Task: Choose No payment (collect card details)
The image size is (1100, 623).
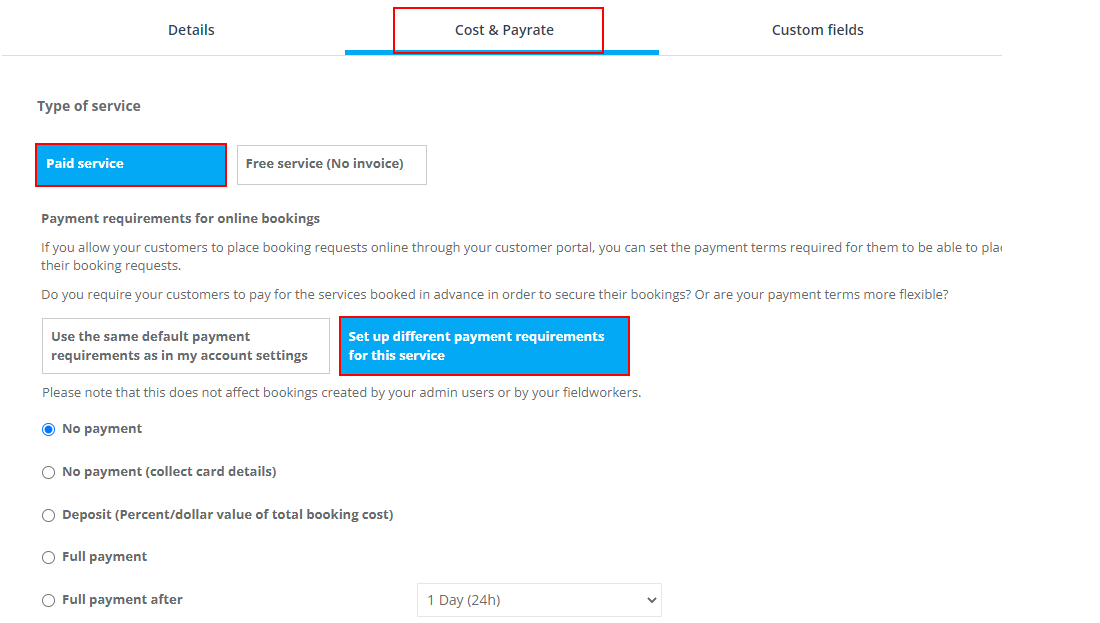Action: (48, 472)
